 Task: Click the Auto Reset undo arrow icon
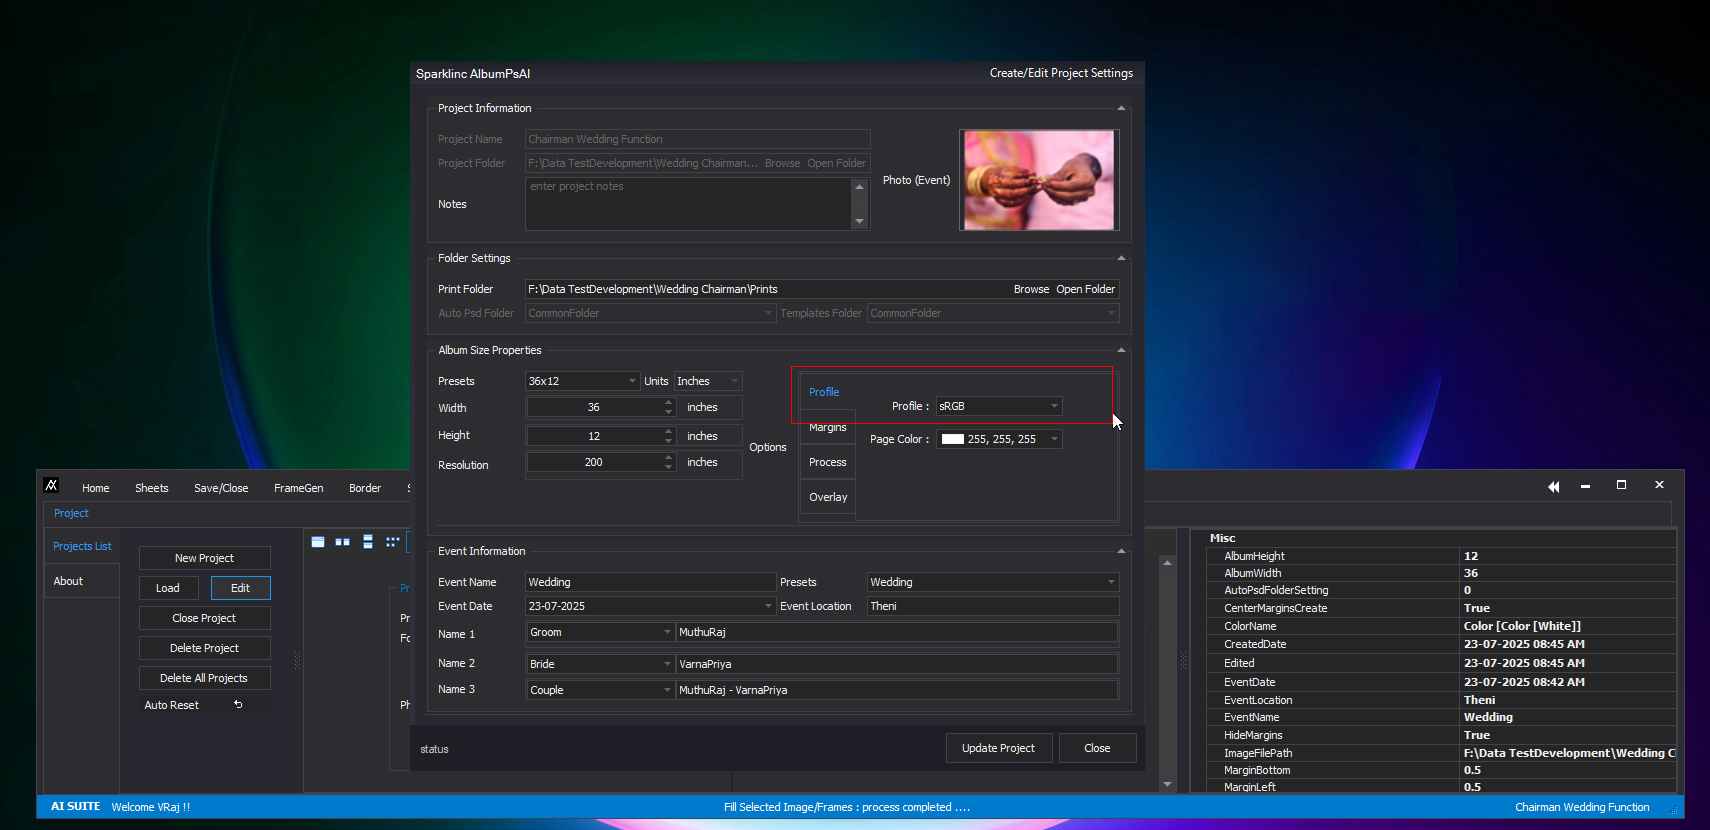(x=238, y=705)
